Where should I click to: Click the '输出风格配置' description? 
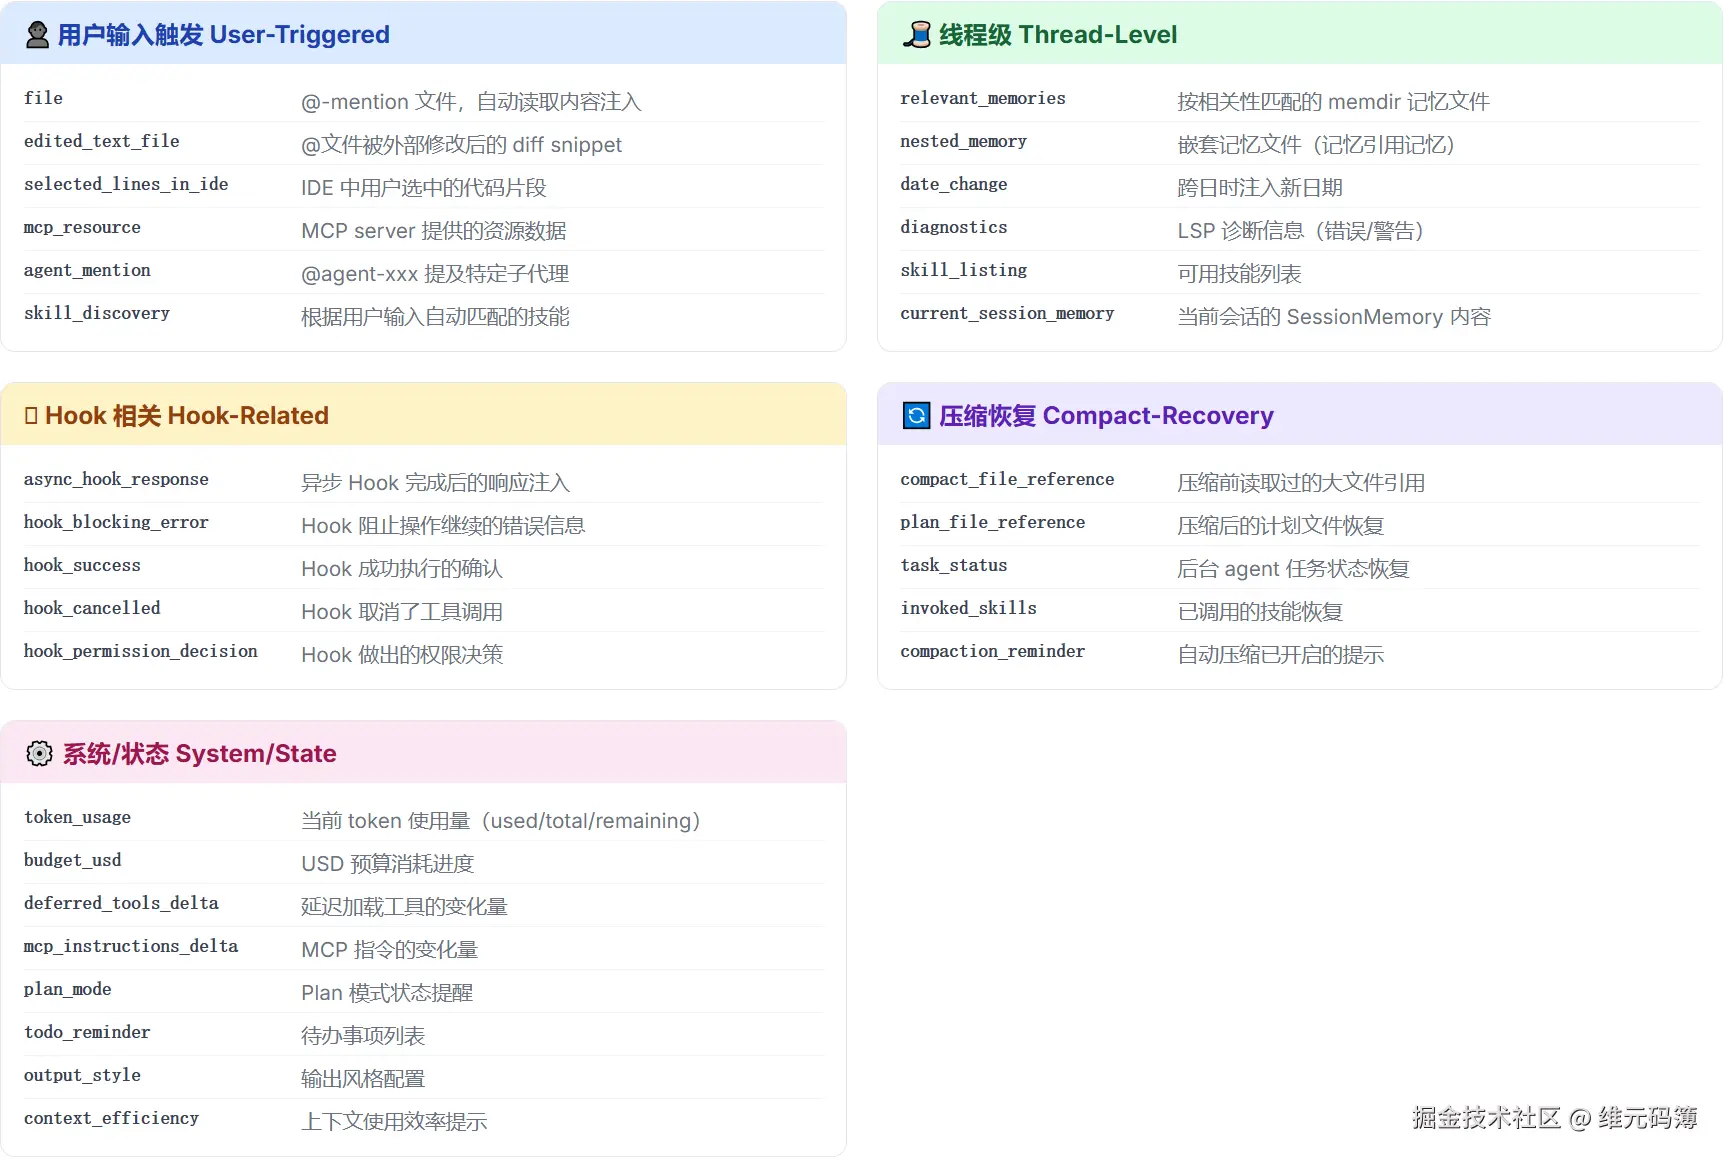(363, 1079)
